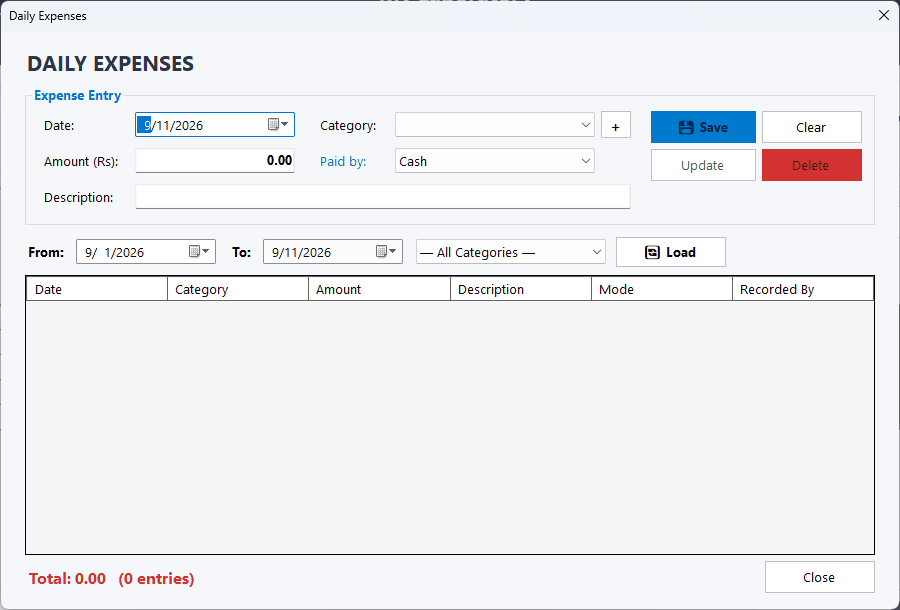Click the Description column header
Image resolution: width=900 pixels, height=610 pixels.
pyautogui.click(x=521, y=289)
